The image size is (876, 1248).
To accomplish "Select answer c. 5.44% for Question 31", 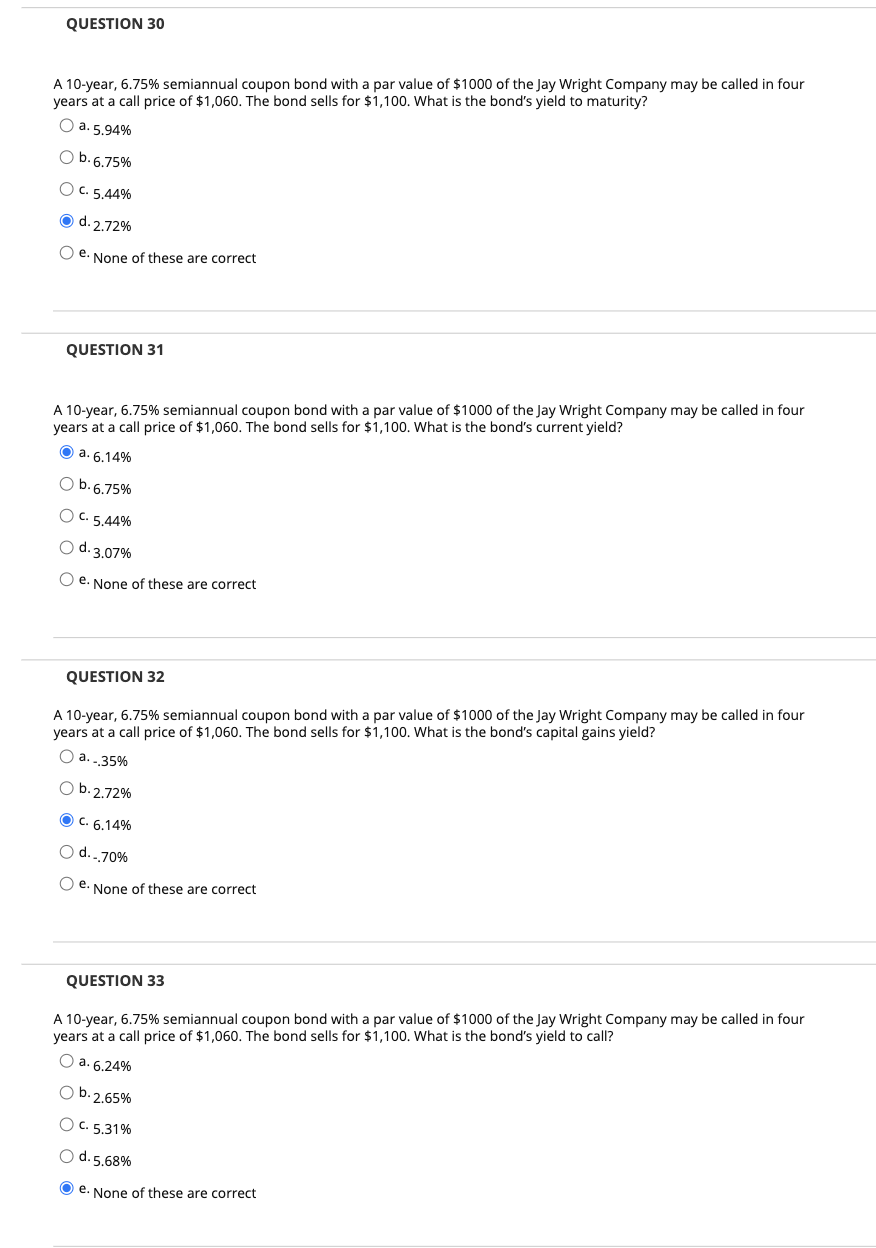I will tap(66, 515).
